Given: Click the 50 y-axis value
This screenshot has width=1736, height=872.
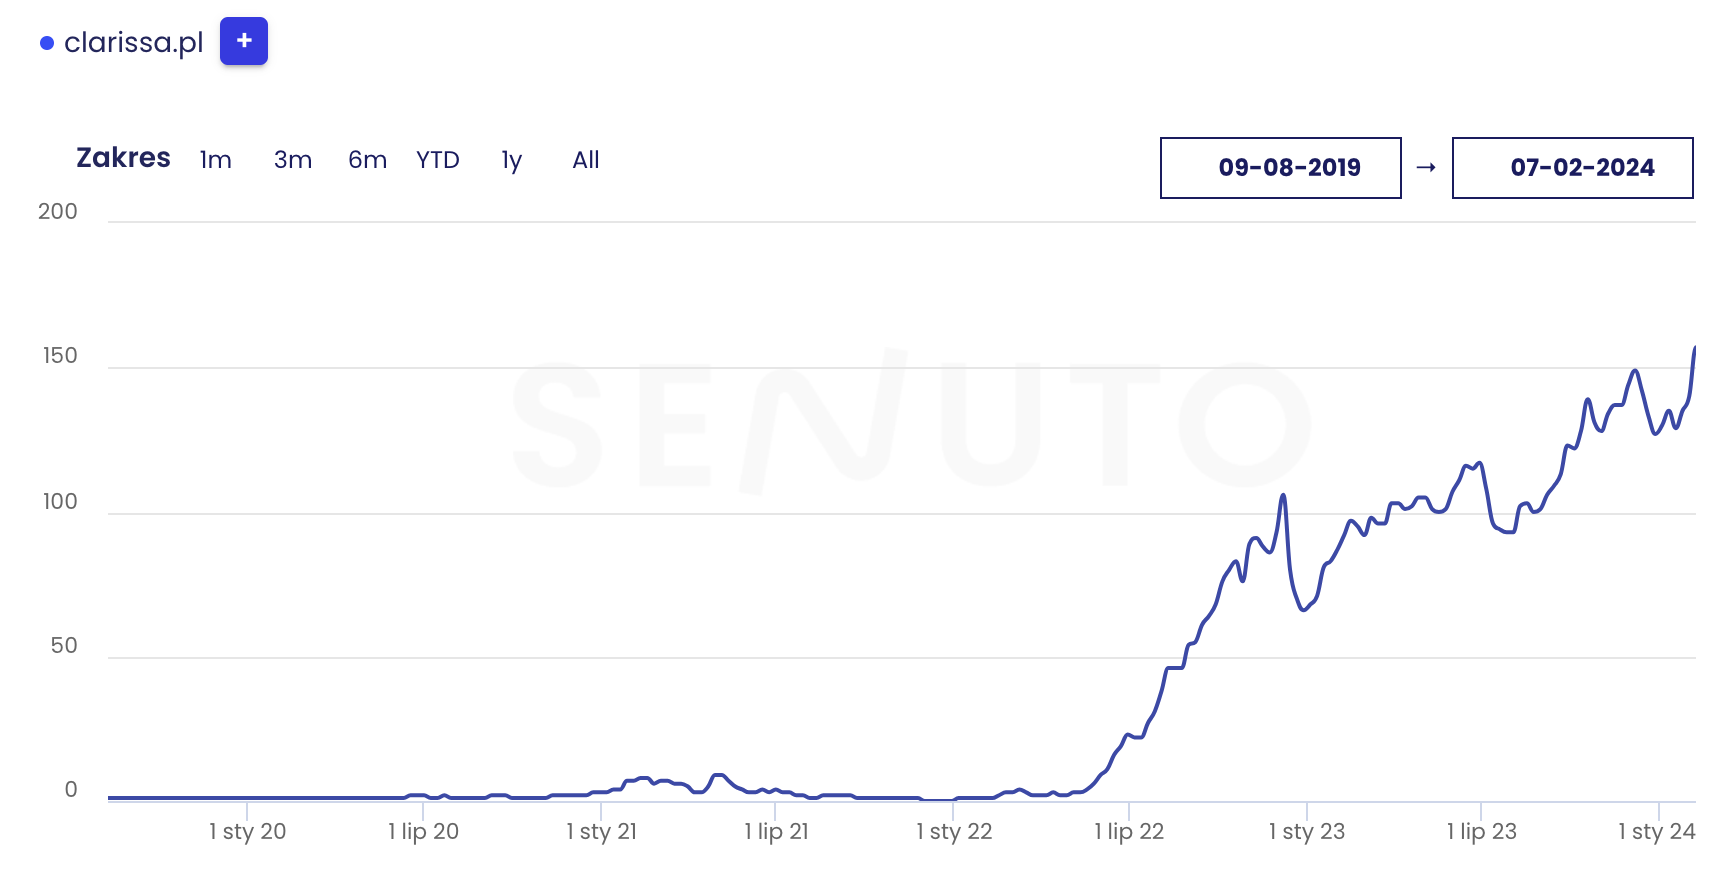Looking at the screenshot, I should point(64,645).
